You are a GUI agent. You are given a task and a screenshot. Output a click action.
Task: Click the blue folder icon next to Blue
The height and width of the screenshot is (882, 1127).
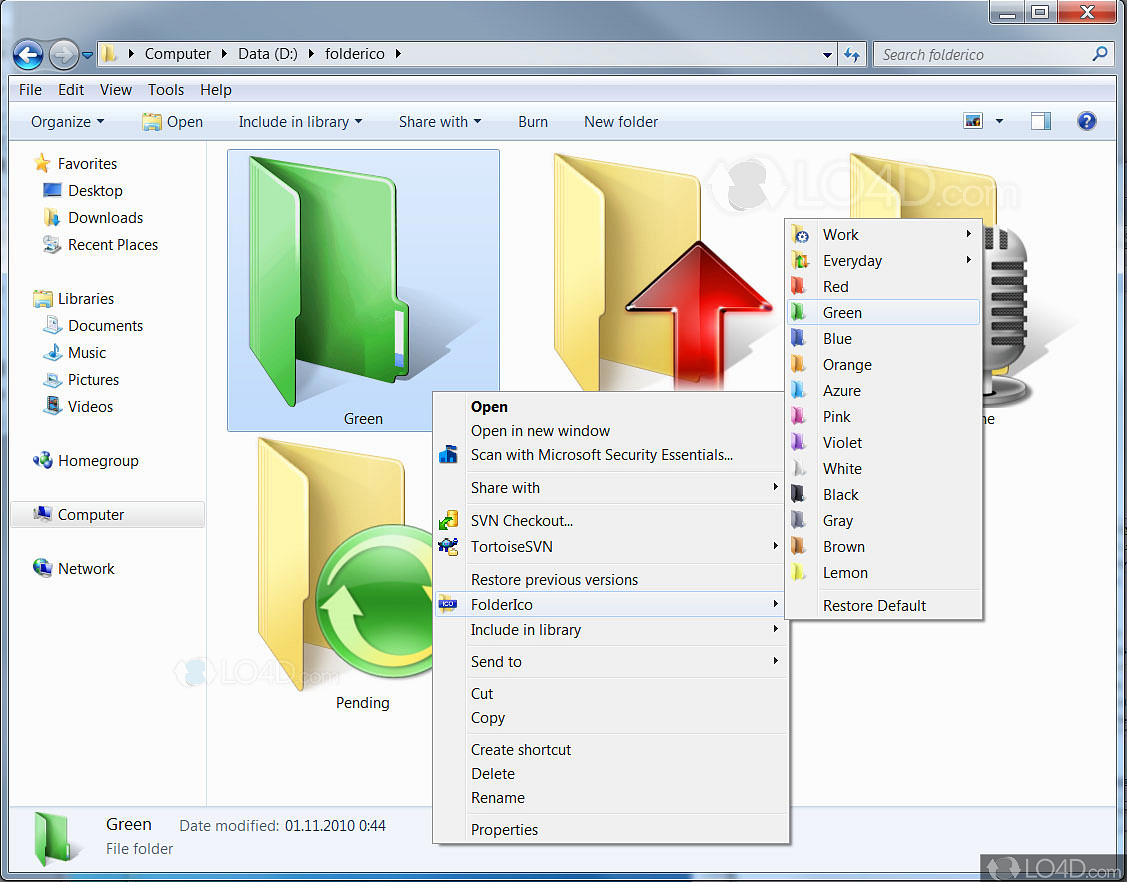click(x=798, y=339)
